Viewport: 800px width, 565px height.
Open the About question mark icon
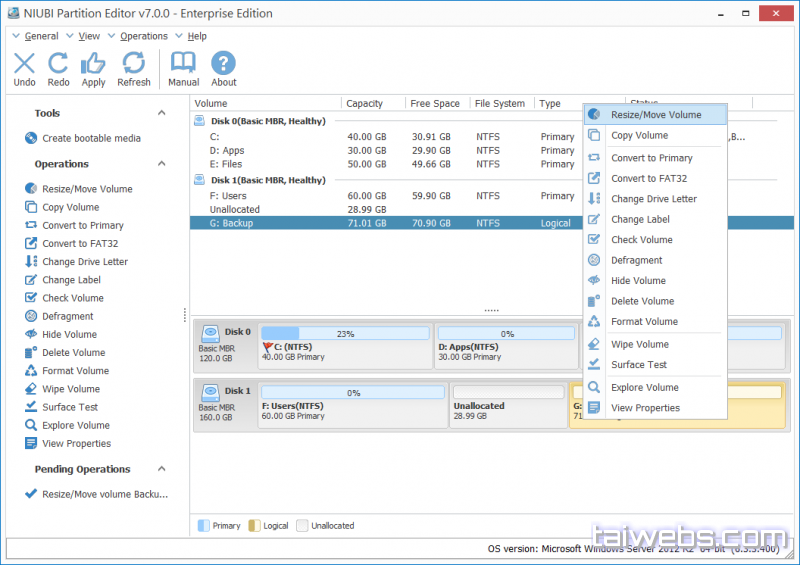224,64
